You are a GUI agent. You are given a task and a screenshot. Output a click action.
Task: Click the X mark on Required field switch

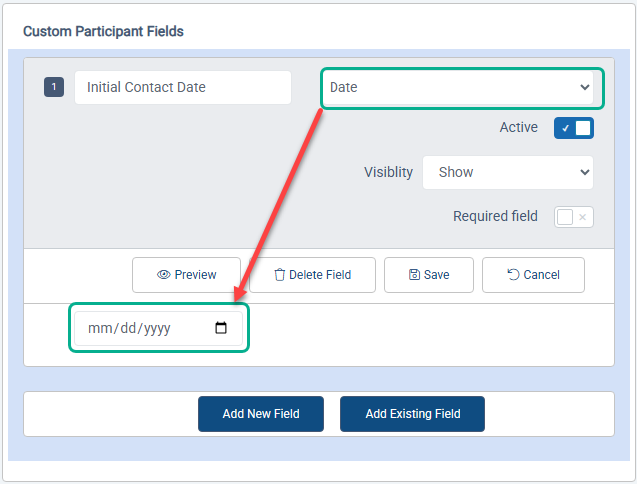tap(583, 217)
